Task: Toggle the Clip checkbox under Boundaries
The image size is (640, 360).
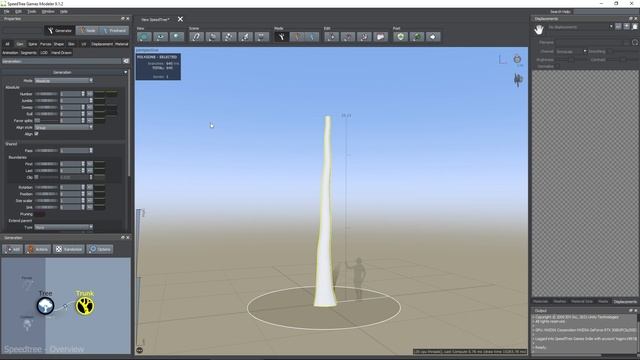Action: pos(36,177)
